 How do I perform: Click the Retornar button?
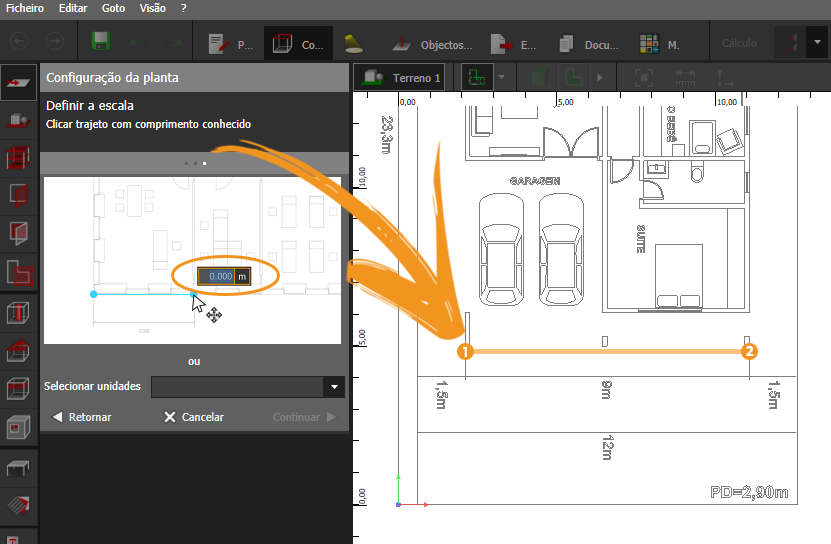coord(82,417)
